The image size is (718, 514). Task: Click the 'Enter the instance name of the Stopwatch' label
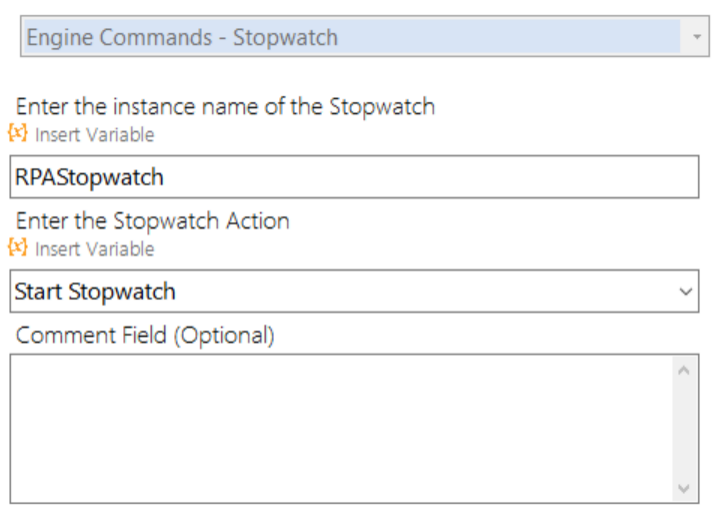225,107
